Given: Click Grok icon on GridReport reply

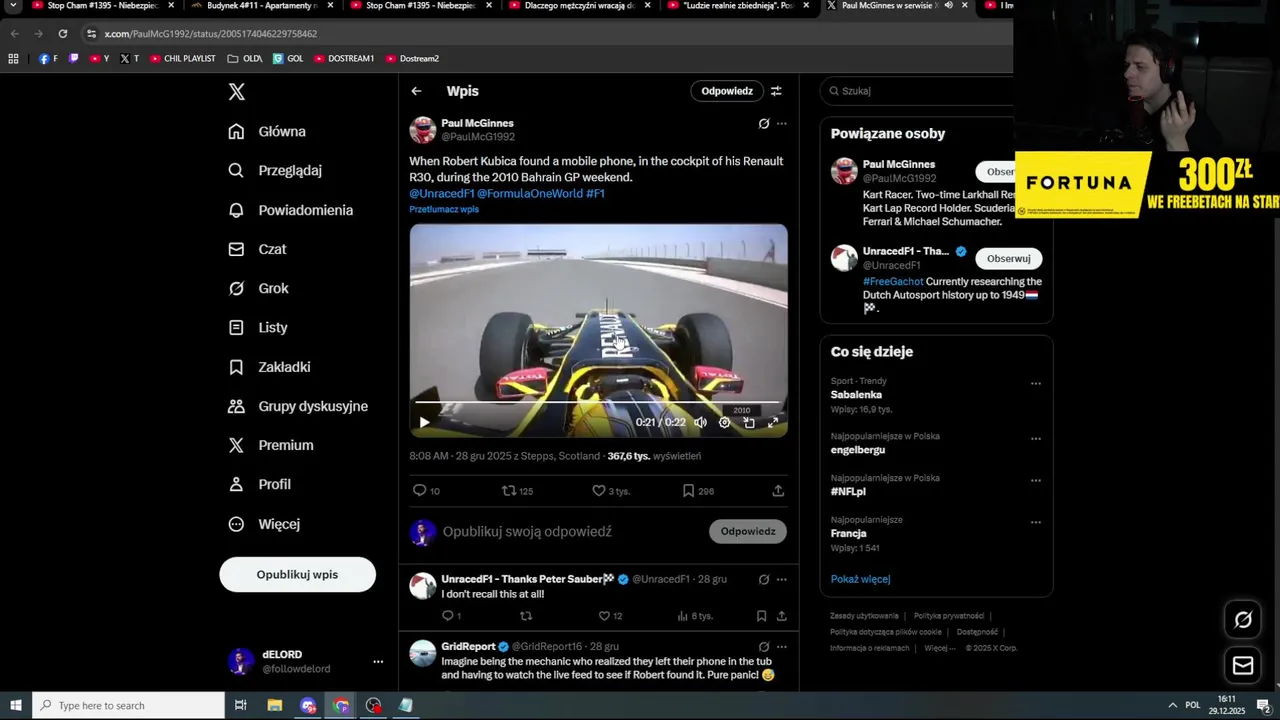Looking at the screenshot, I should click(764, 647).
